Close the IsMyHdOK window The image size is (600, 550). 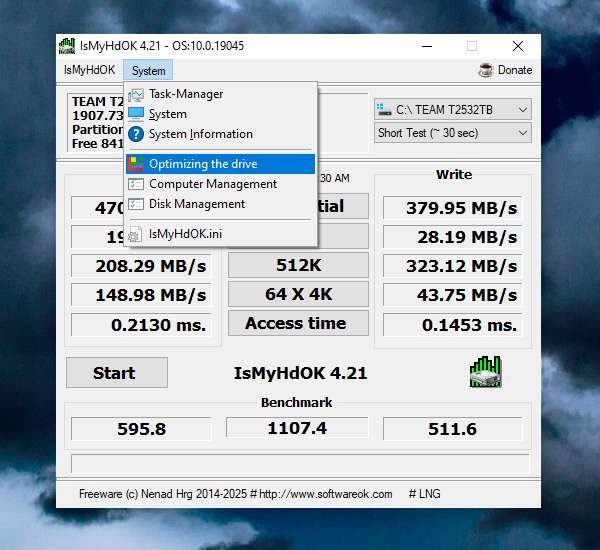518,46
